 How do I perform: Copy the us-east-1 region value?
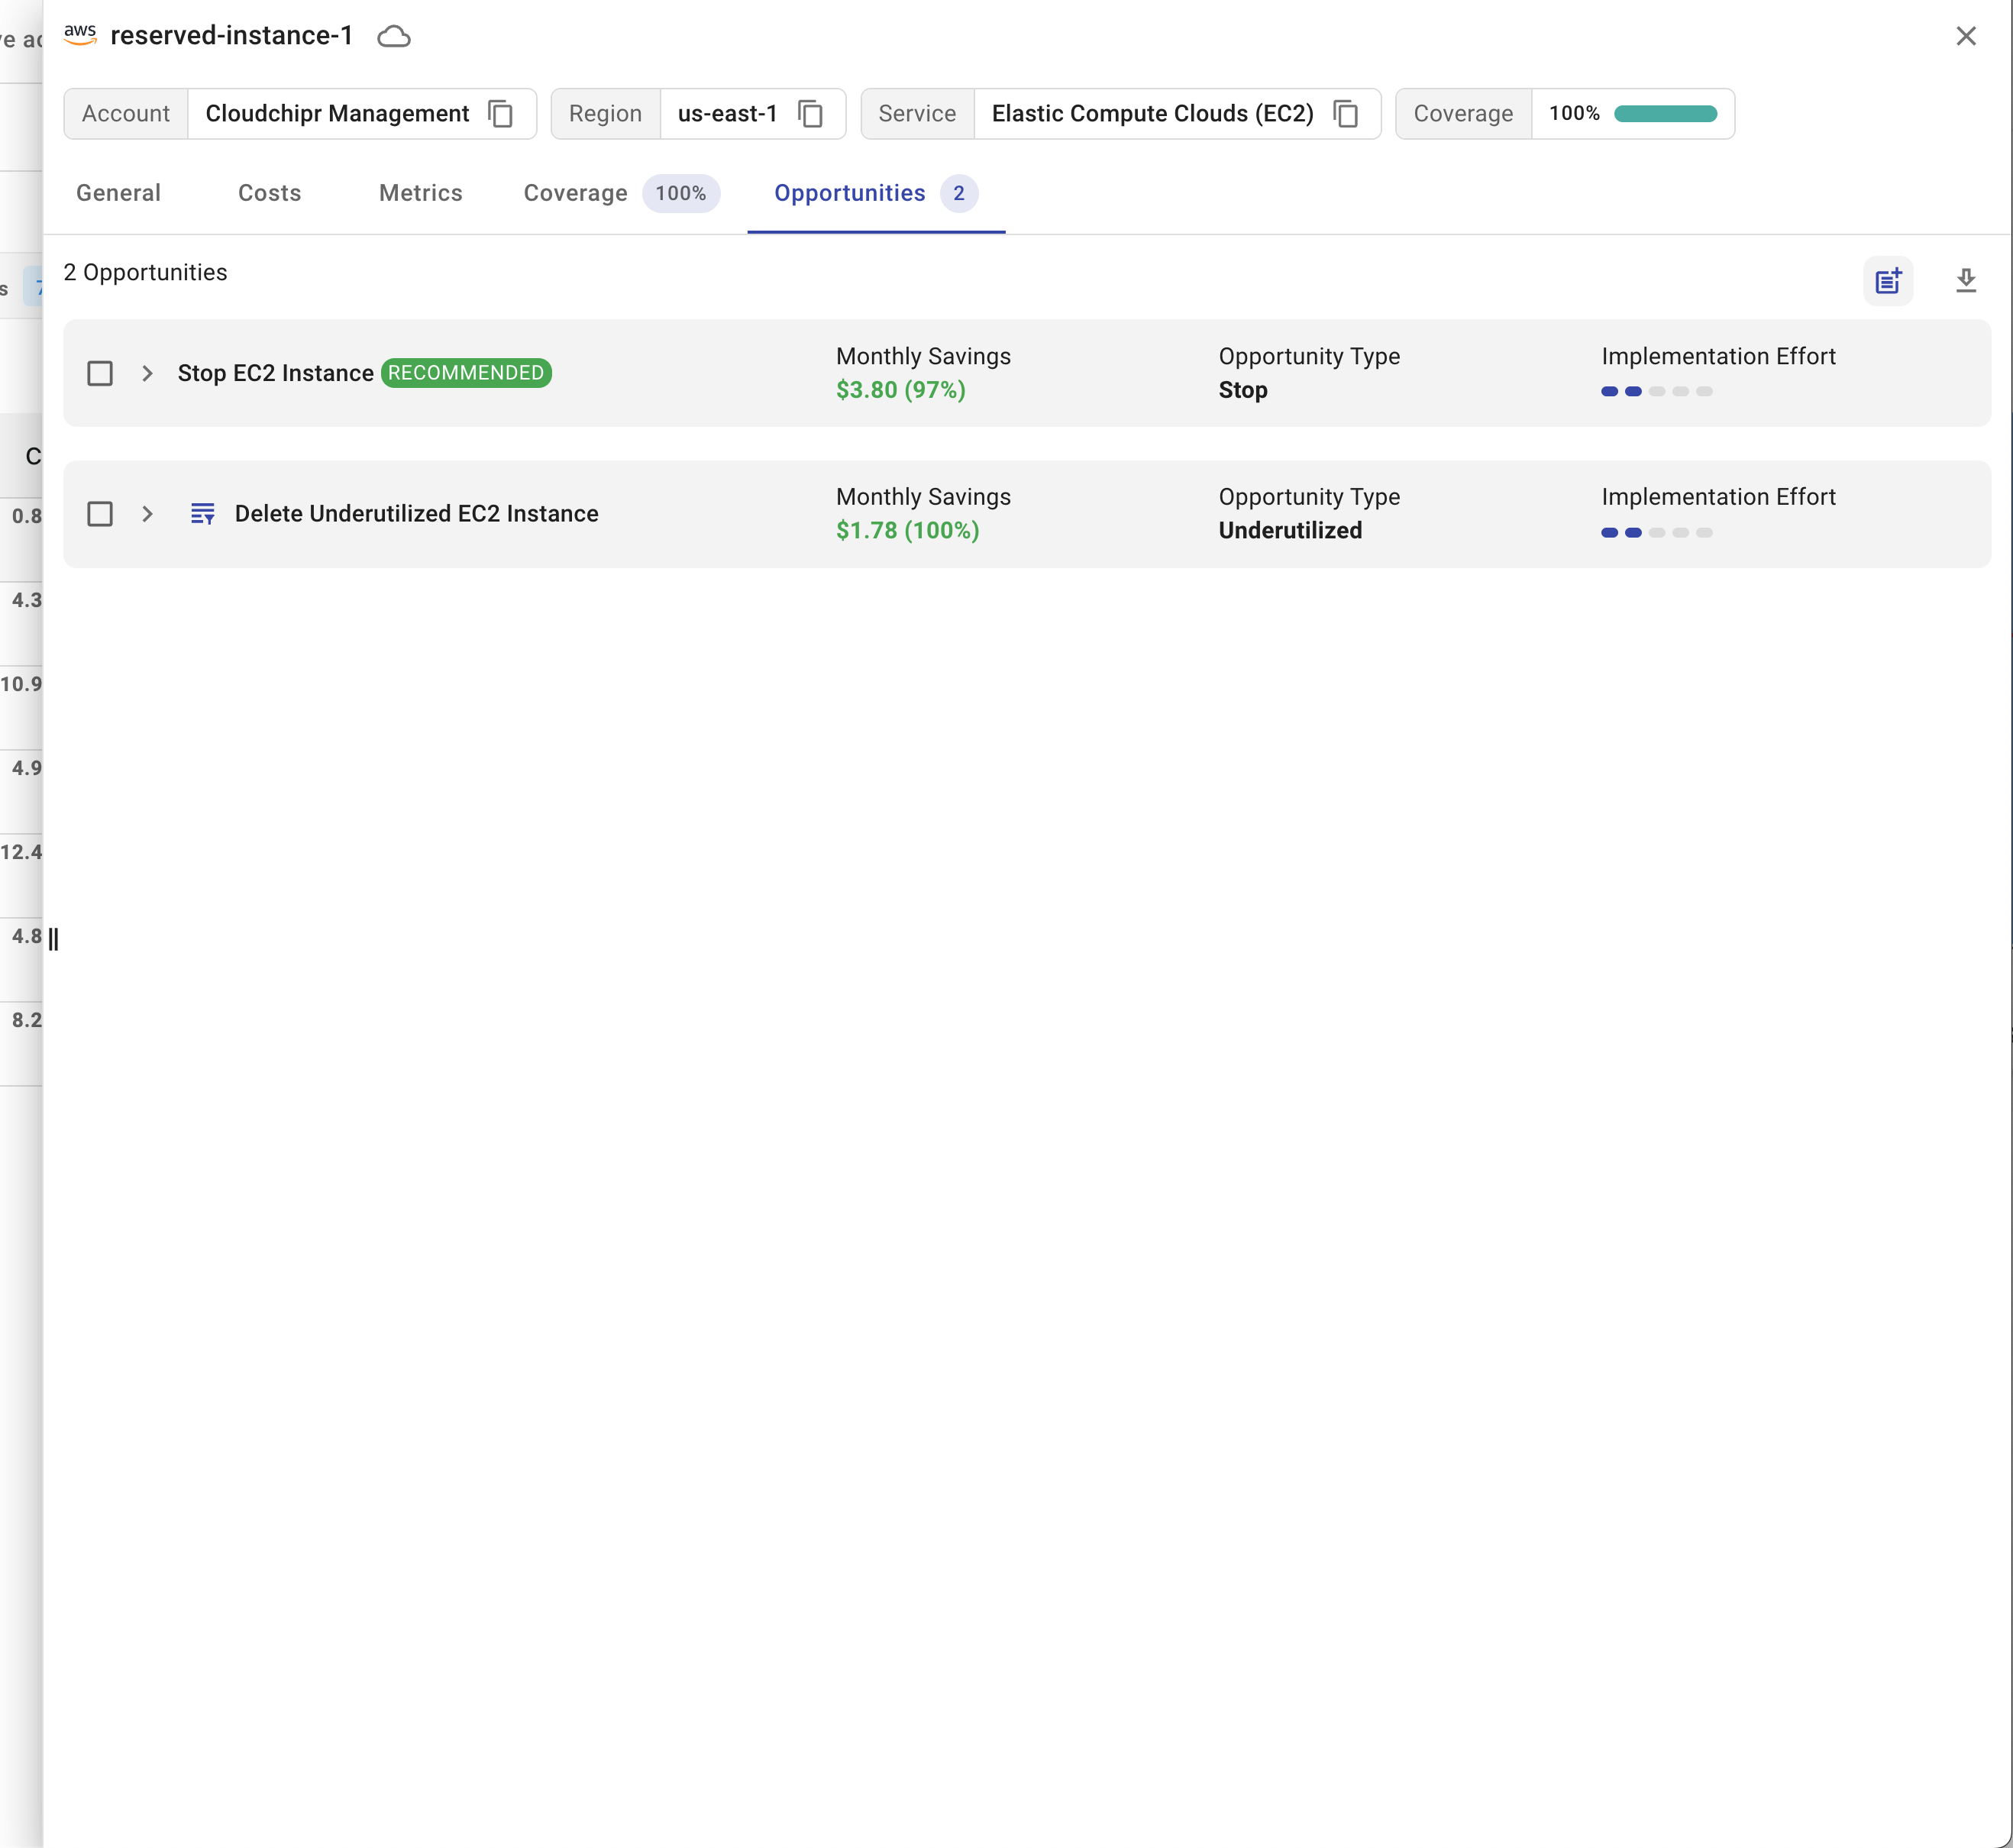pyautogui.click(x=810, y=114)
